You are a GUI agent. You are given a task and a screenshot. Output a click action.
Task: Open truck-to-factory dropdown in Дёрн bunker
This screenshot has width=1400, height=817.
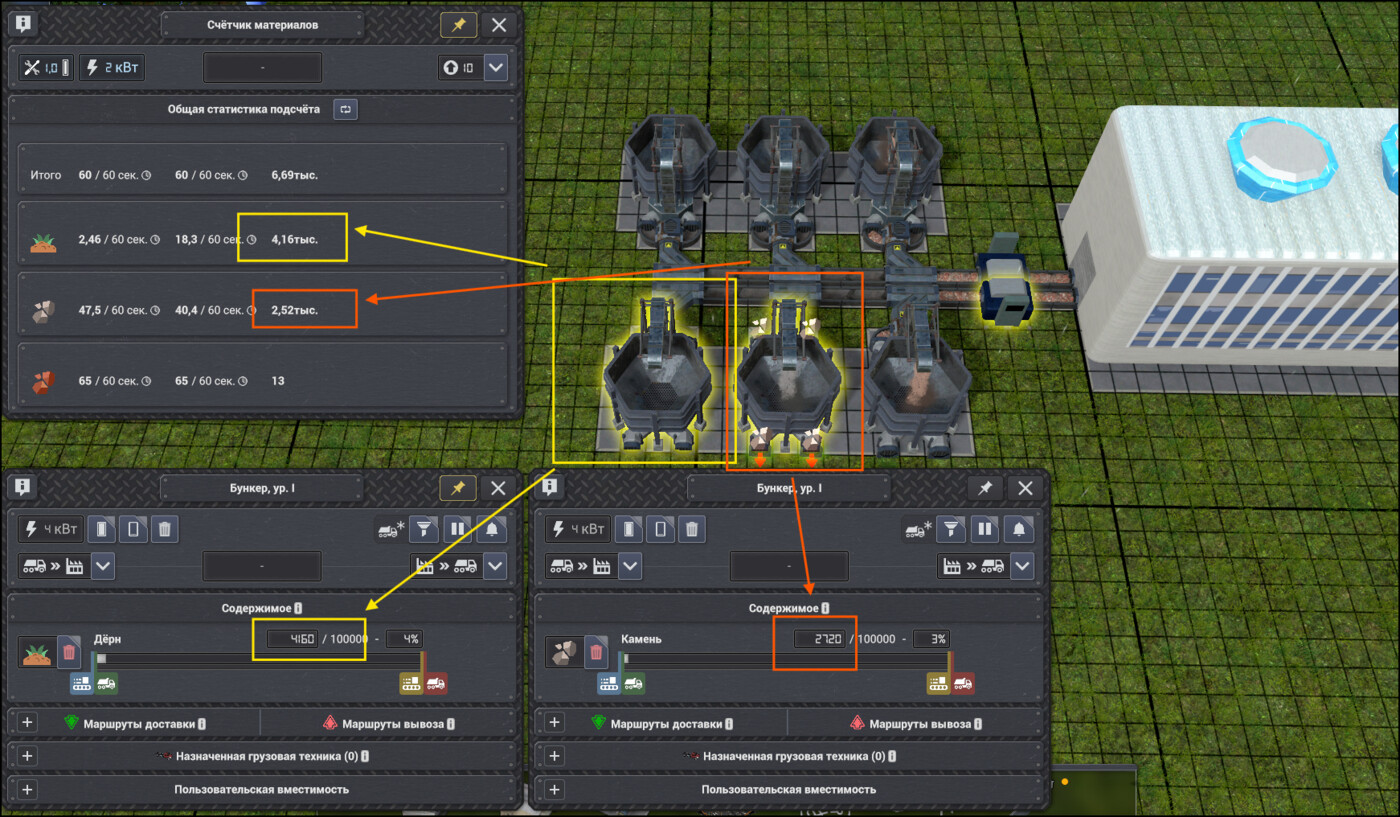(x=103, y=566)
